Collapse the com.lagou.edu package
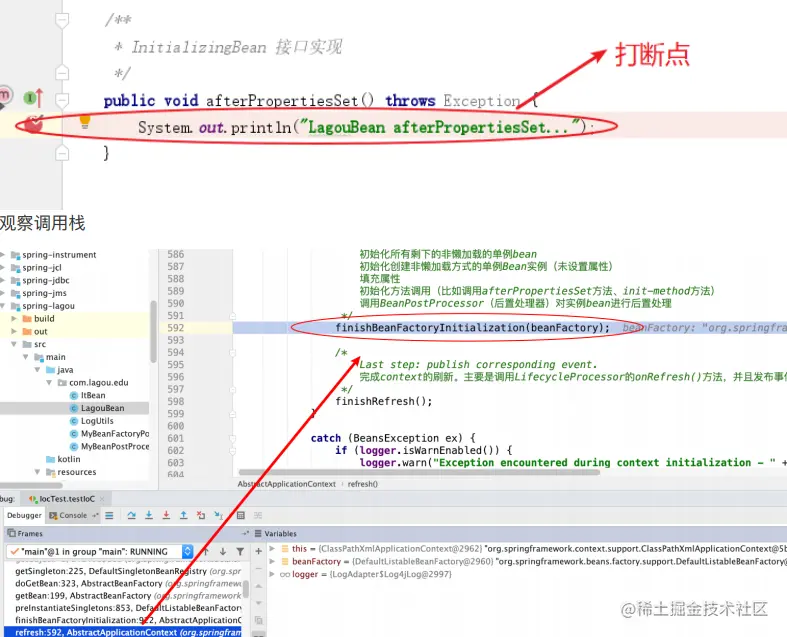787x637 pixels. point(49,383)
